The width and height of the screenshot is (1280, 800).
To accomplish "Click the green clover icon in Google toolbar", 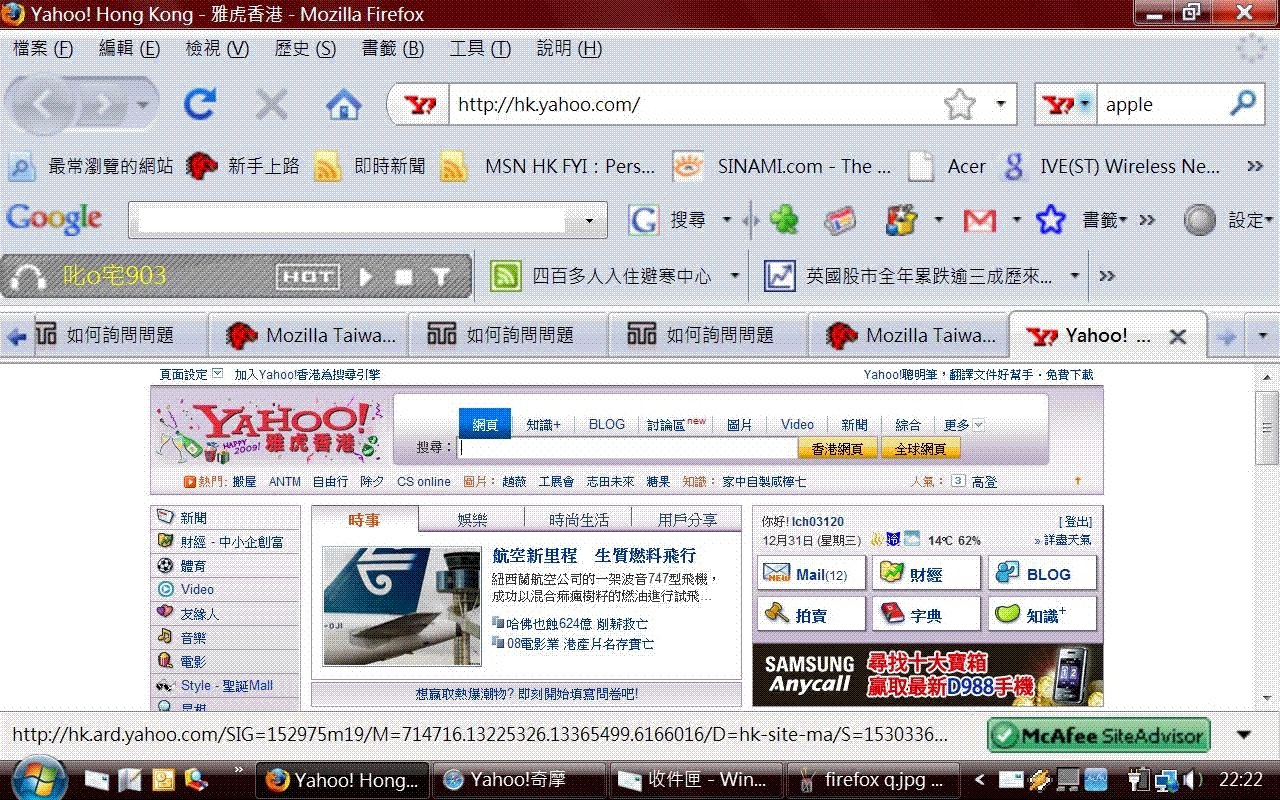I will 784,220.
